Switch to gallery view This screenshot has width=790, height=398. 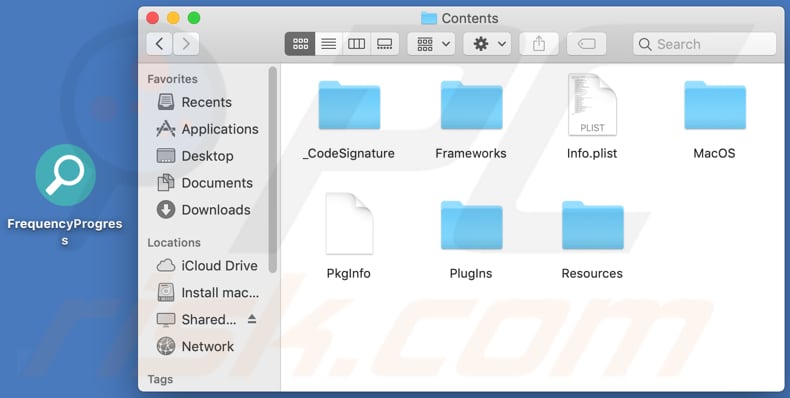click(385, 44)
